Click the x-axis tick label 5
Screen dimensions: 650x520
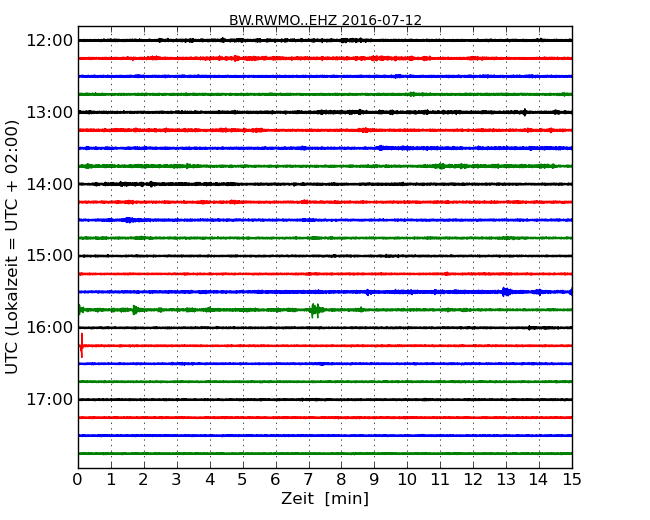(x=243, y=480)
